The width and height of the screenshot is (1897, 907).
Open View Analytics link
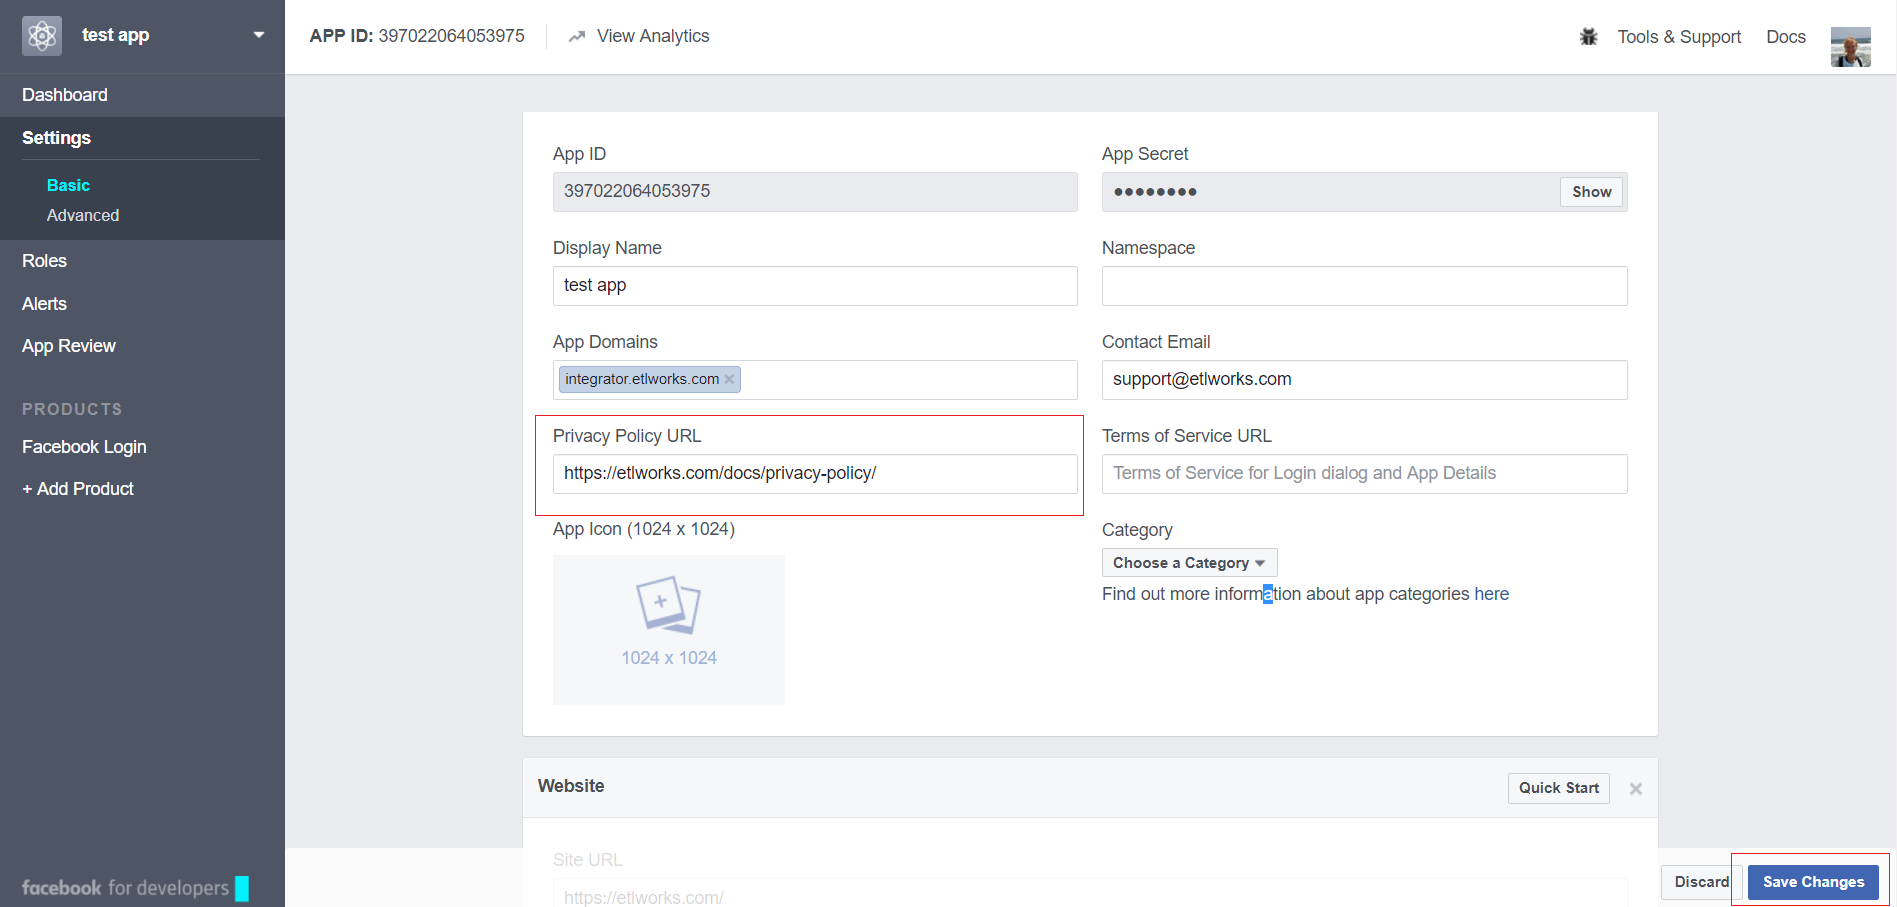(x=653, y=36)
